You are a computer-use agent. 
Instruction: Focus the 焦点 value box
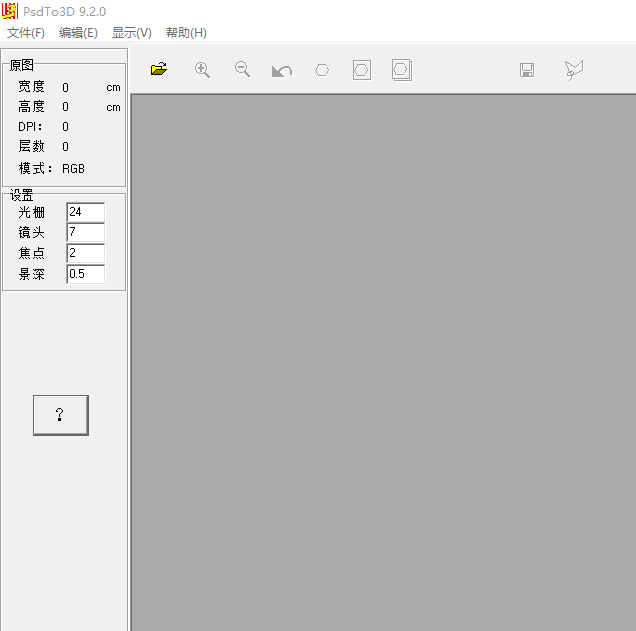point(85,253)
